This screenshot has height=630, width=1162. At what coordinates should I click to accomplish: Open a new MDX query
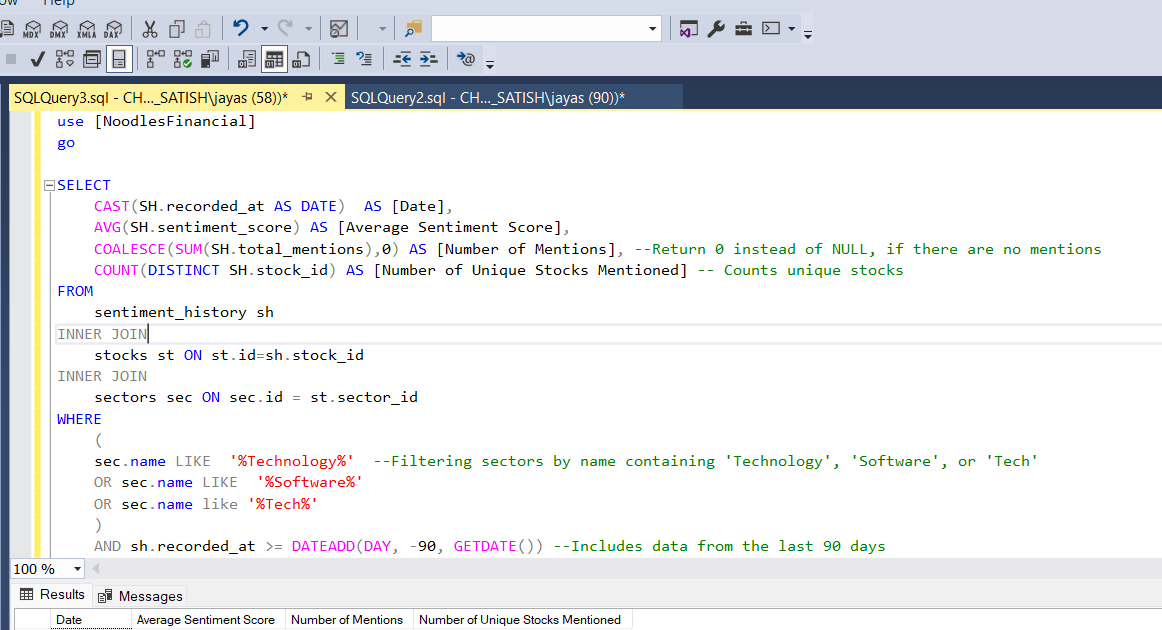(x=33, y=29)
